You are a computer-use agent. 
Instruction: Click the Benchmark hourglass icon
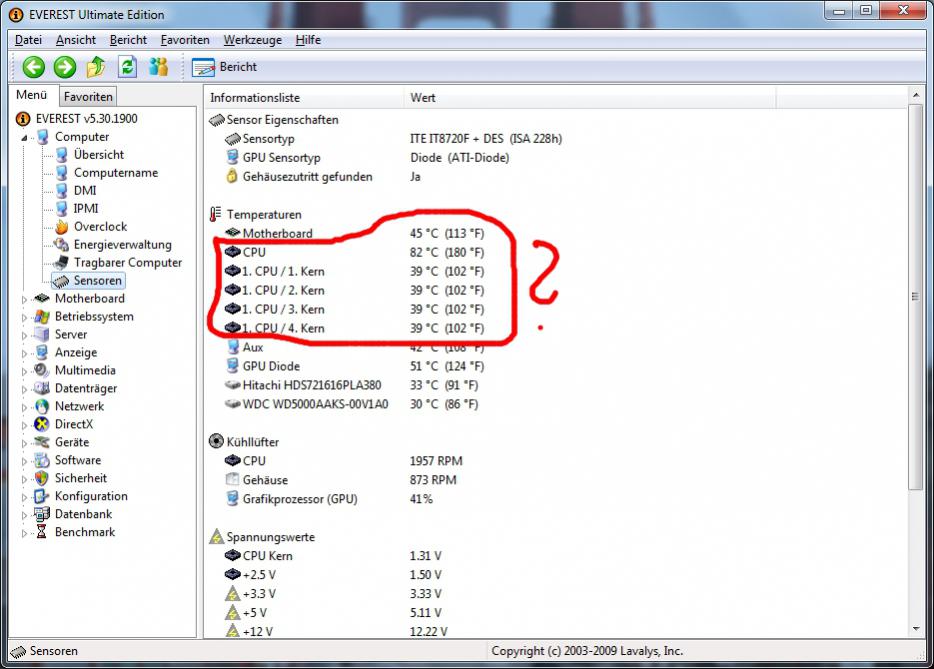pos(42,532)
